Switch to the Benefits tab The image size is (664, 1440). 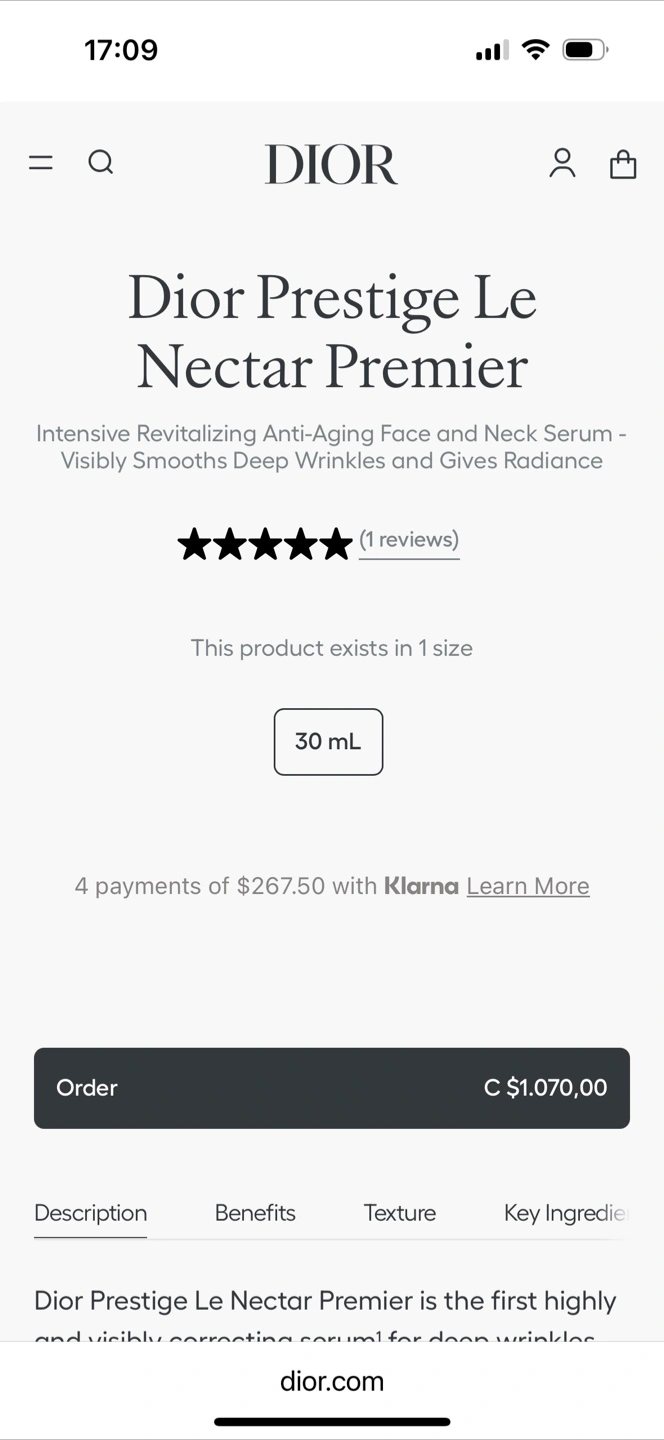click(255, 1213)
